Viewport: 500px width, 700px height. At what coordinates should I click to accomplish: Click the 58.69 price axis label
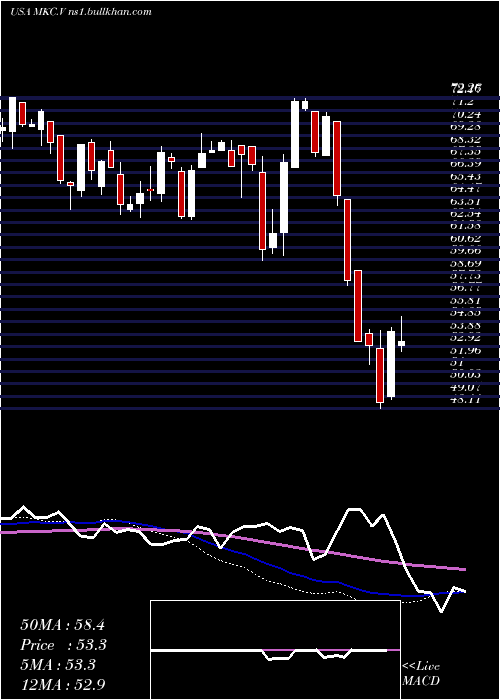pyautogui.click(x=466, y=263)
